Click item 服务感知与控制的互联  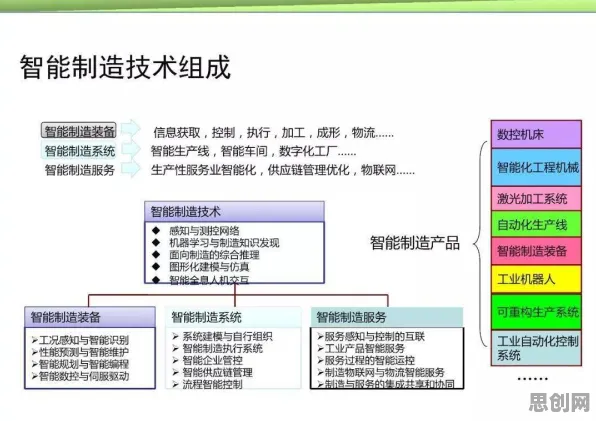(374, 336)
